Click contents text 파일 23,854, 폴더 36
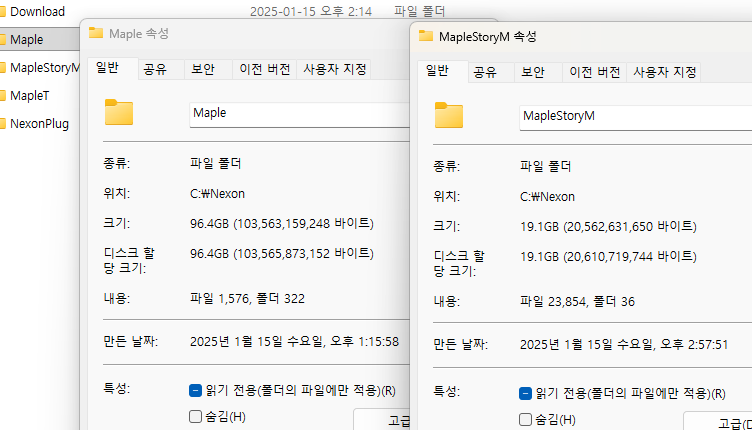 pyautogui.click(x=577, y=302)
